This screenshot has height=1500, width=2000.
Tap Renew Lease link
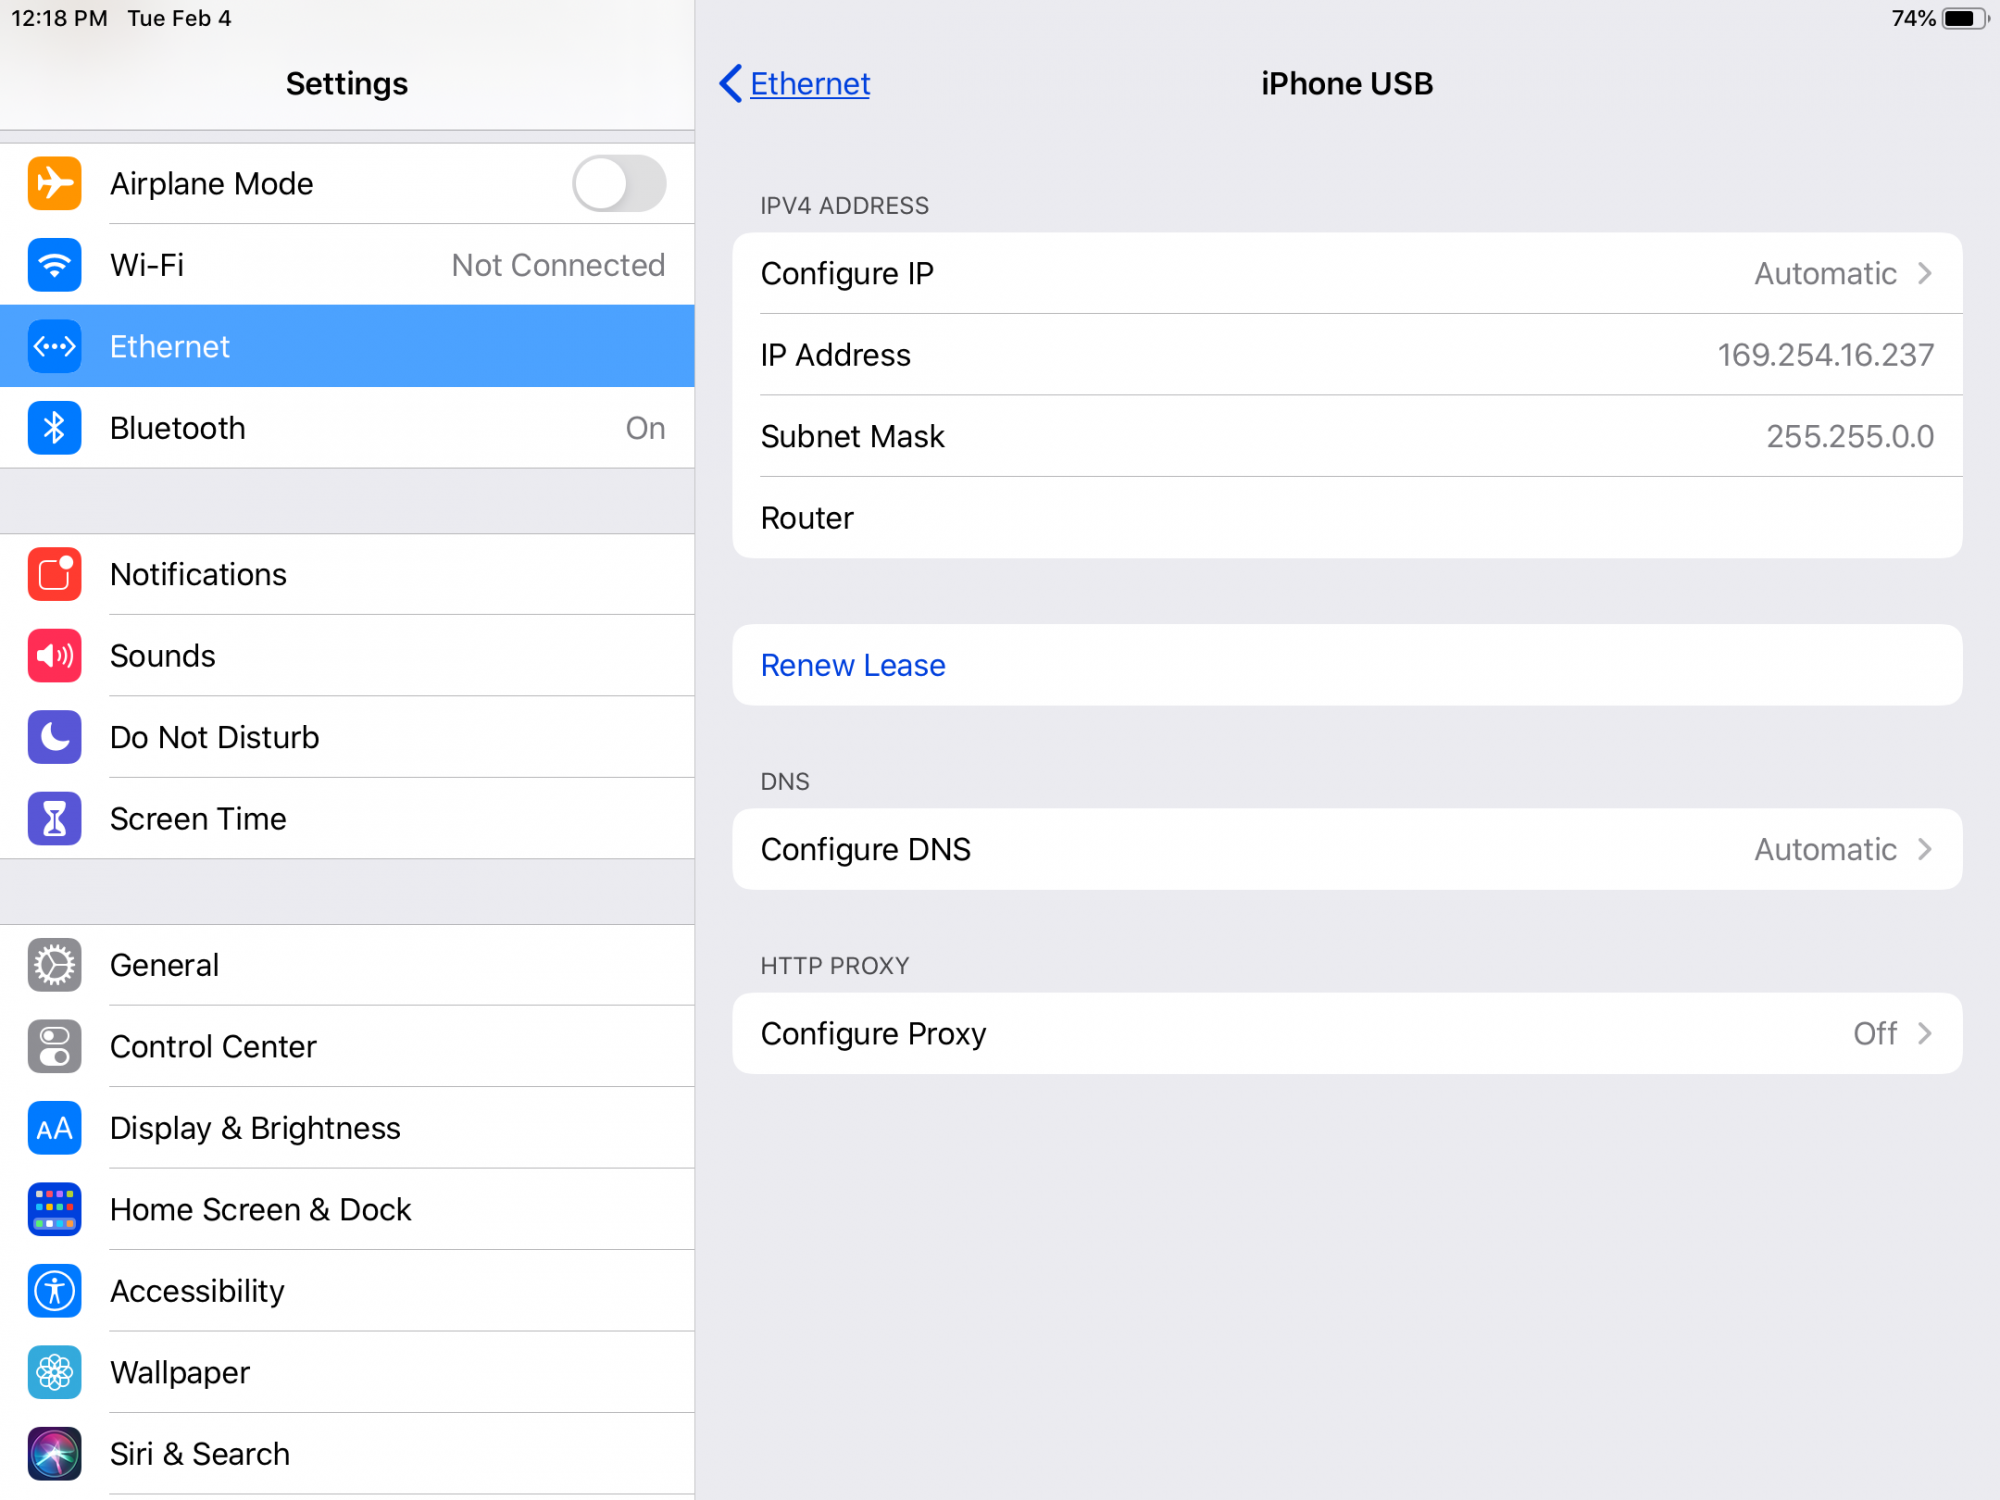pyautogui.click(x=852, y=665)
